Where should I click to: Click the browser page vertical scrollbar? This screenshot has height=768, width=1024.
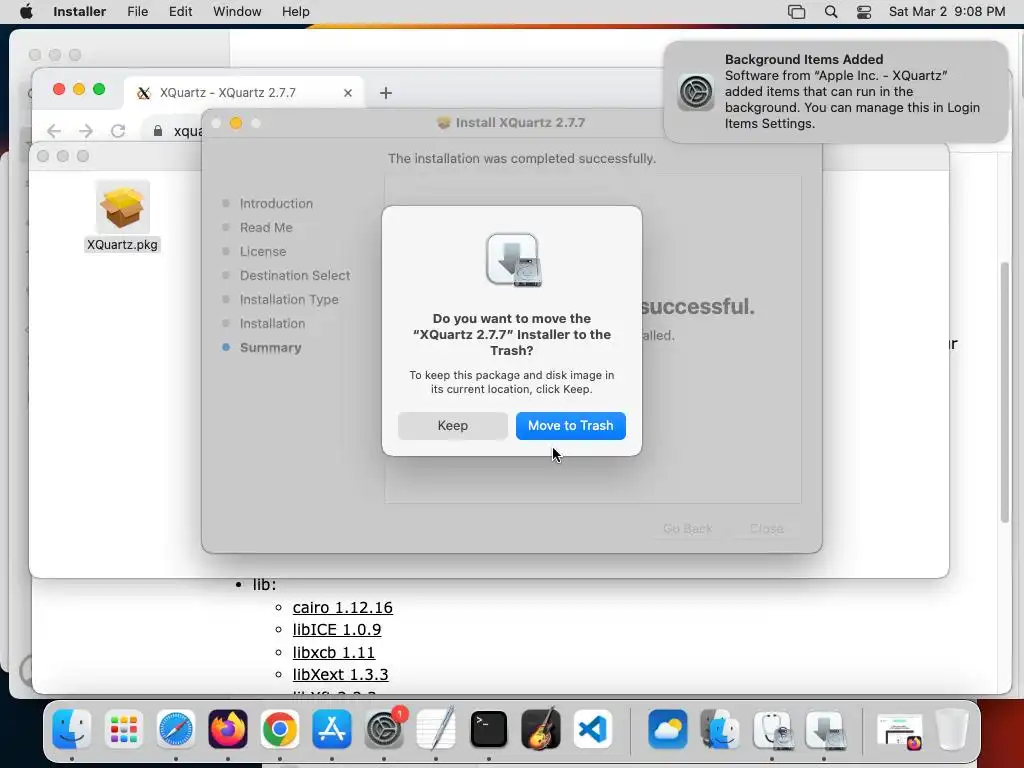tap(1004, 392)
